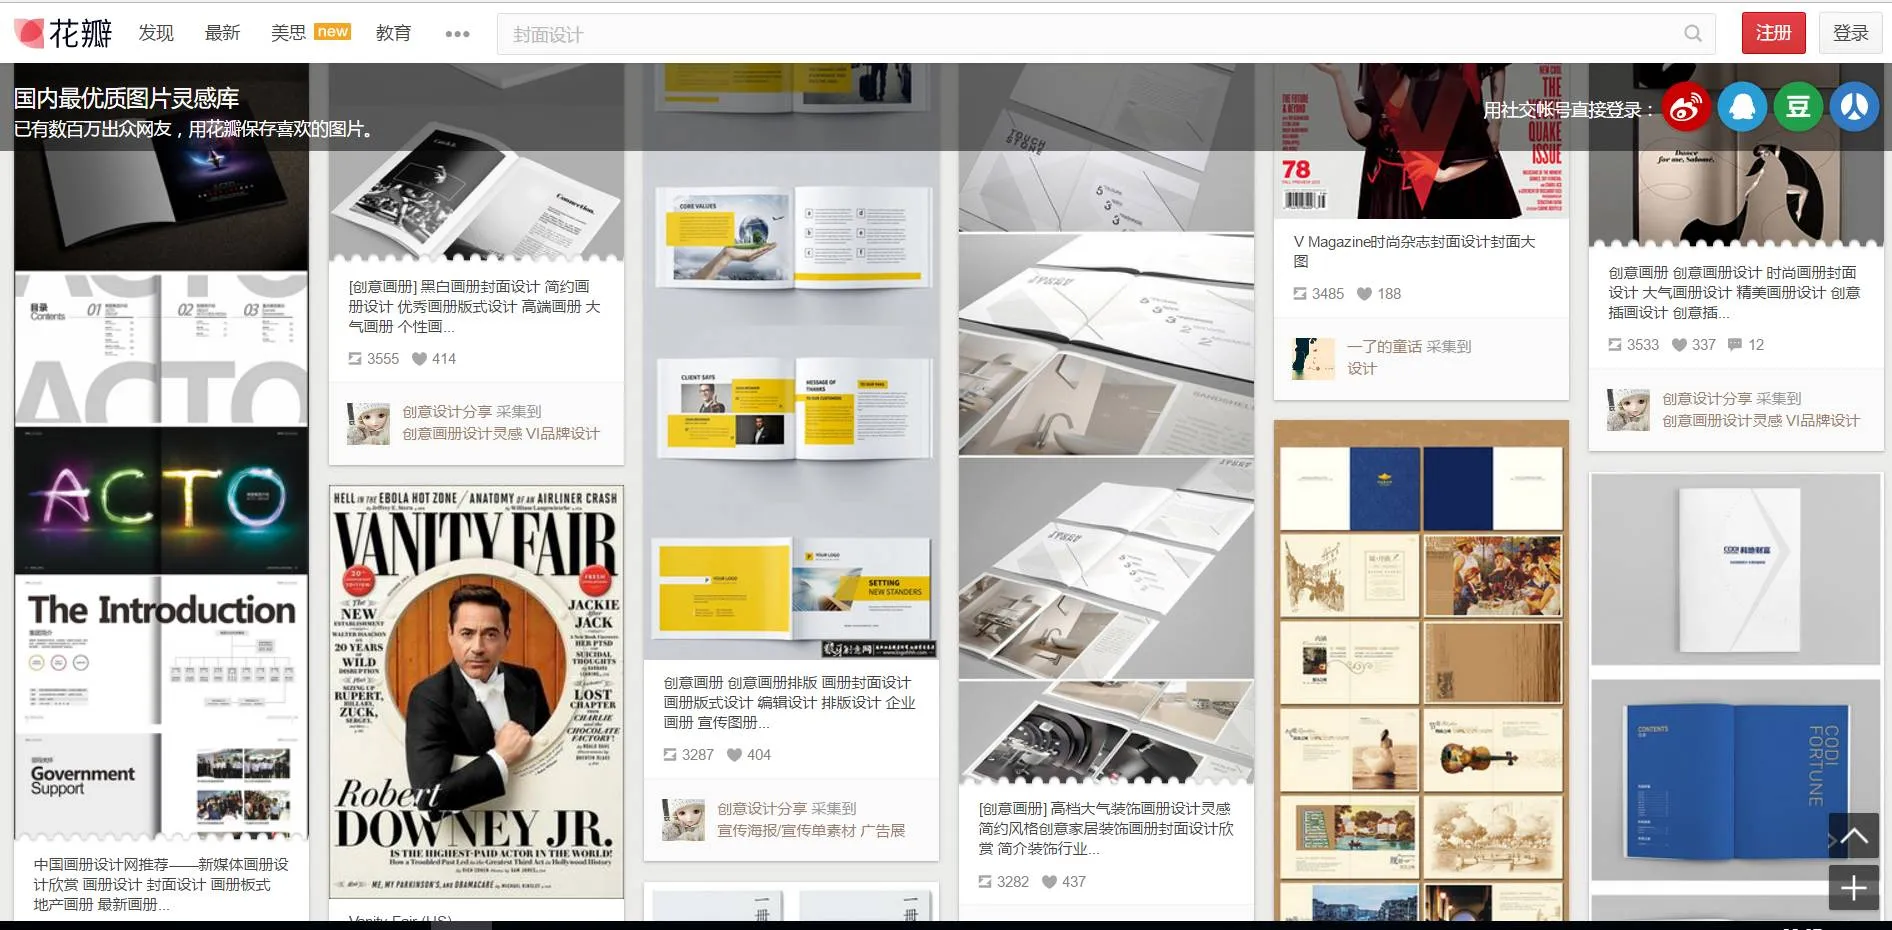Open the 美思 new section
Screen dimensions: 1892x930
tap(310, 33)
